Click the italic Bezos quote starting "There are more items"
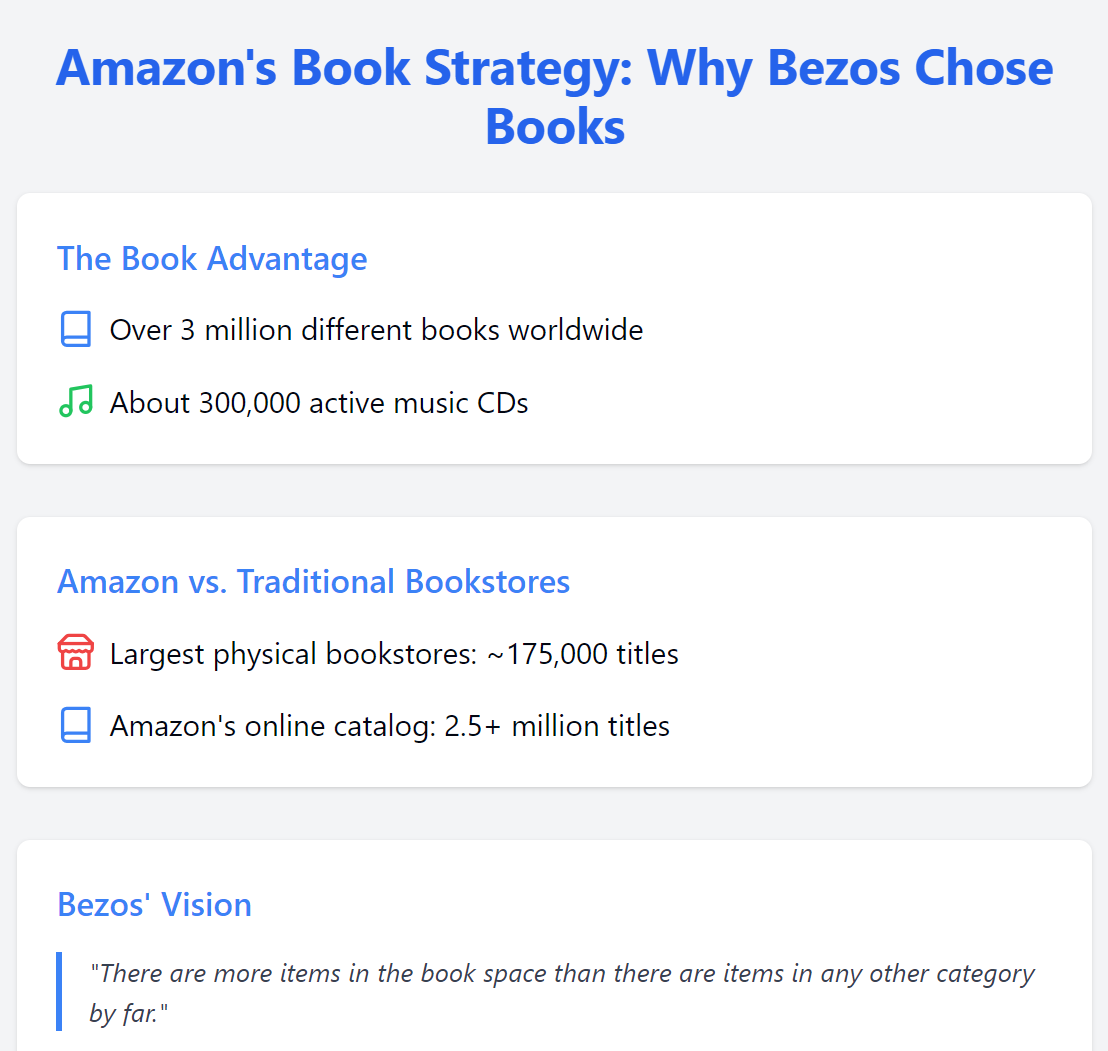Viewport: 1108px width, 1051px height. [x=561, y=974]
